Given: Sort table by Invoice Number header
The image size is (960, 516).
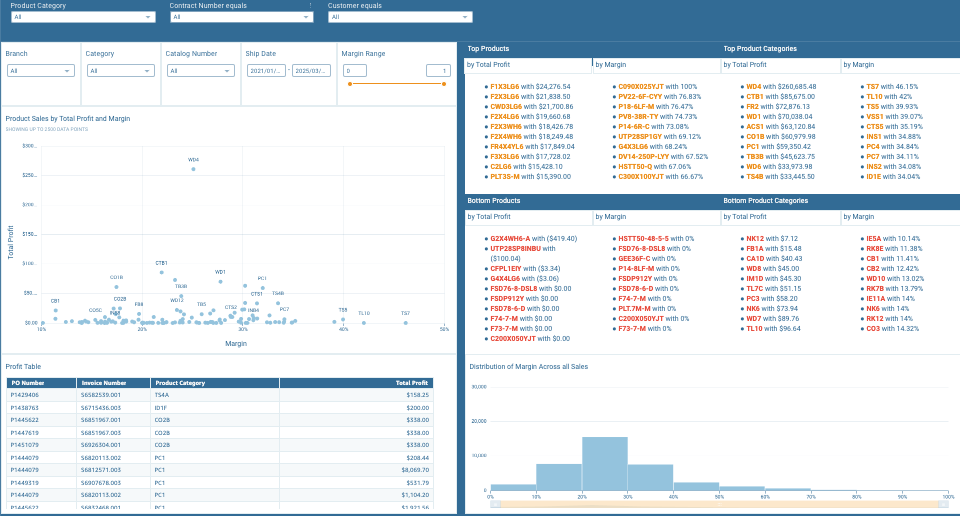Looking at the screenshot, I should click(114, 383).
